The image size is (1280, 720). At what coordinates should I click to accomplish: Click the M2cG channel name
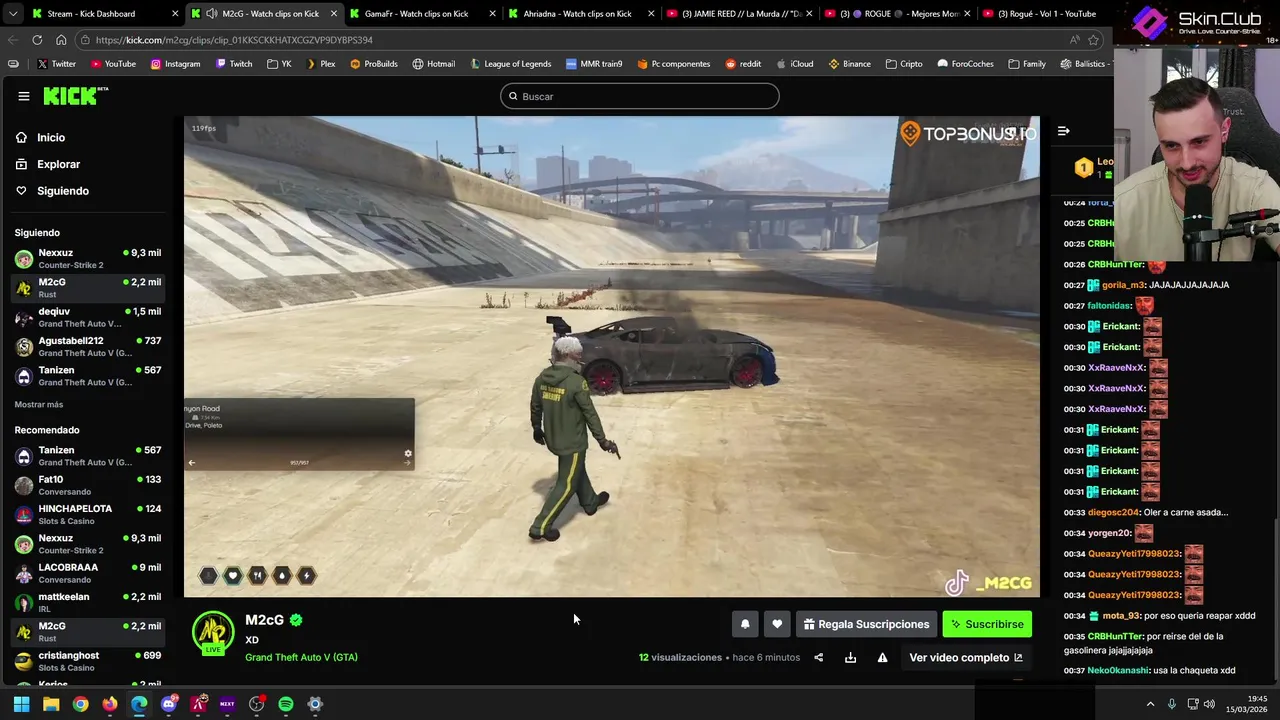click(265, 620)
